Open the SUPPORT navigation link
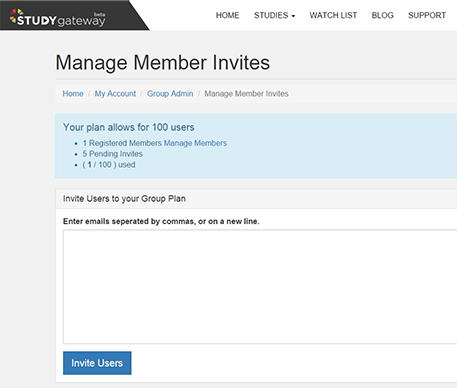 (427, 15)
